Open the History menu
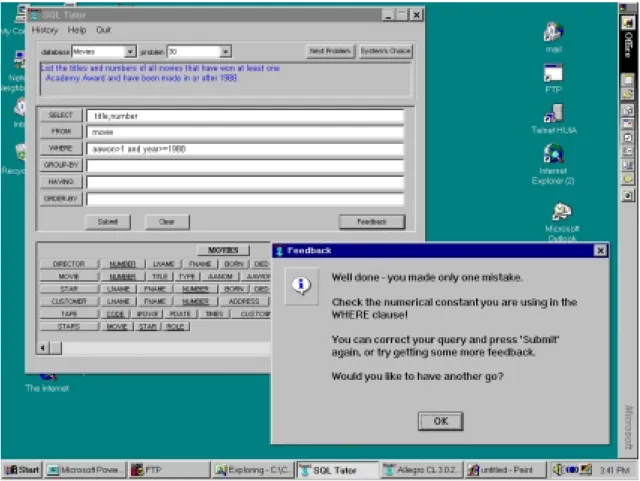This screenshot has width=640, height=481. pos(45,30)
